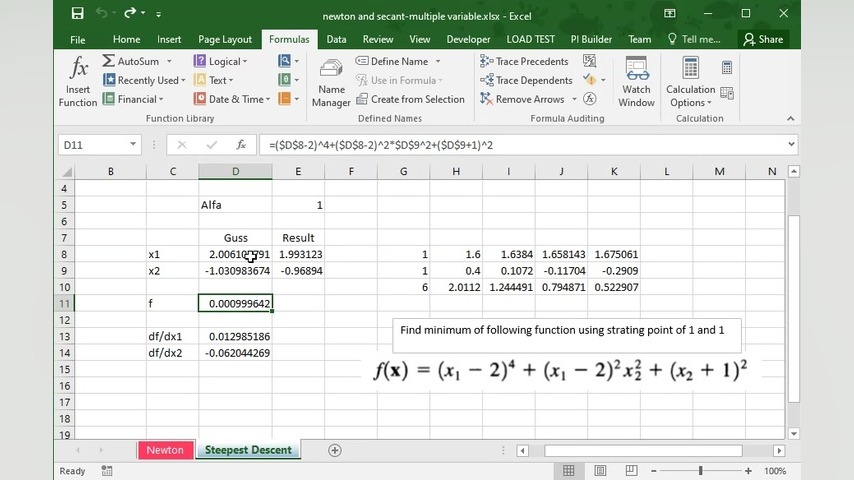Add a new sheet with the plus icon
The image size is (854, 480).
(335, 450)
